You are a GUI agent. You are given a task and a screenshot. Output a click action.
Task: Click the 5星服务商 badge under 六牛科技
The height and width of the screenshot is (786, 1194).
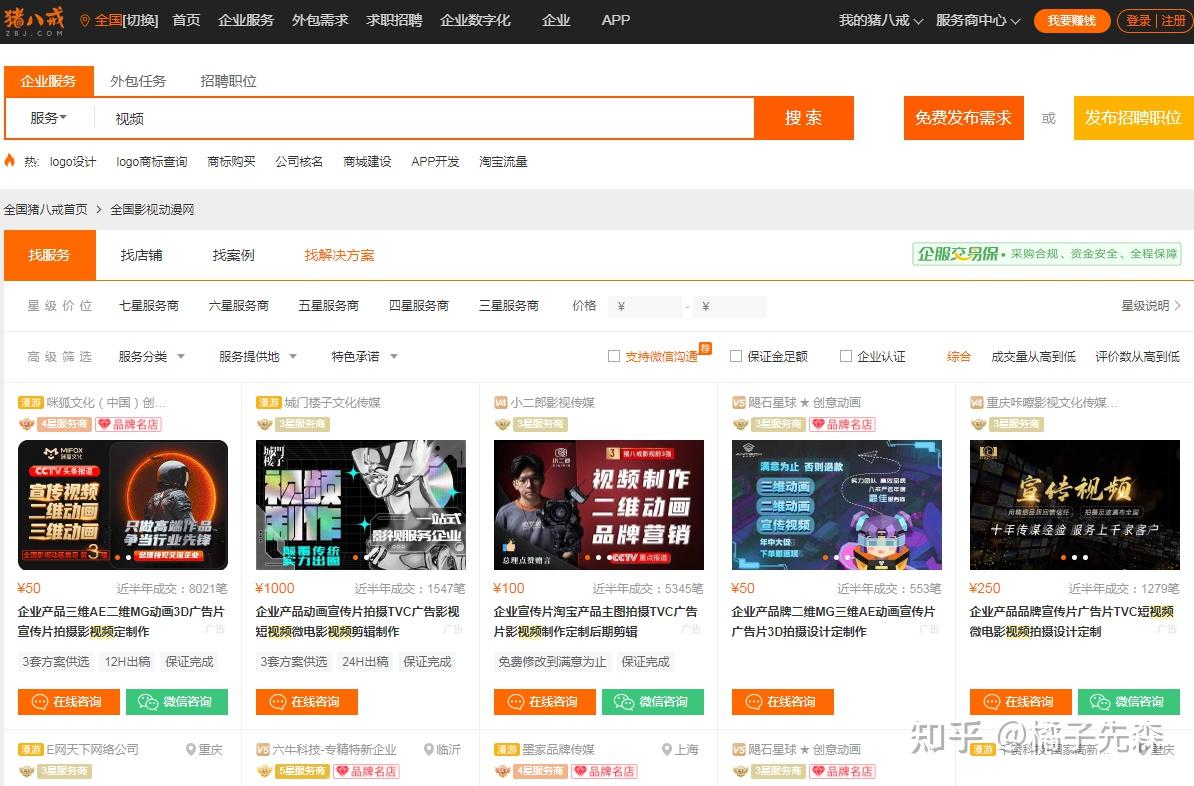[302, 772]
